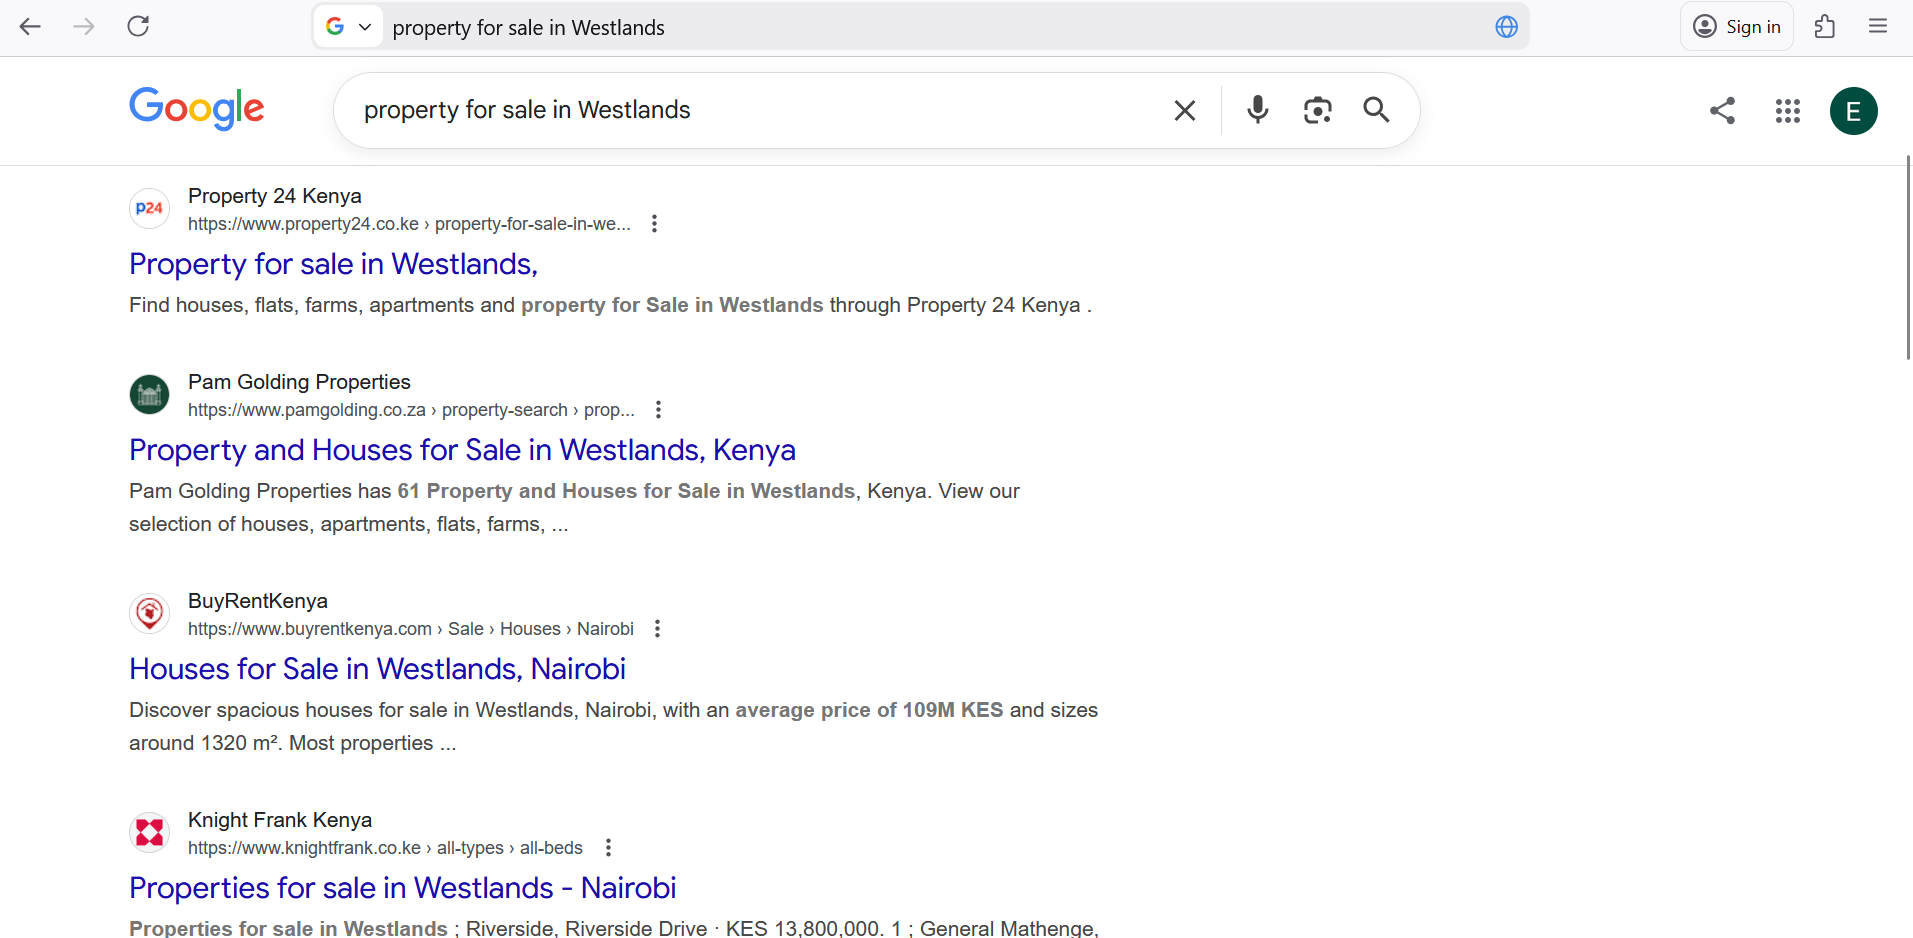The image size is (1913, 938).
Task: Clear the search query with the X icon
Action: click(1185, 110)
